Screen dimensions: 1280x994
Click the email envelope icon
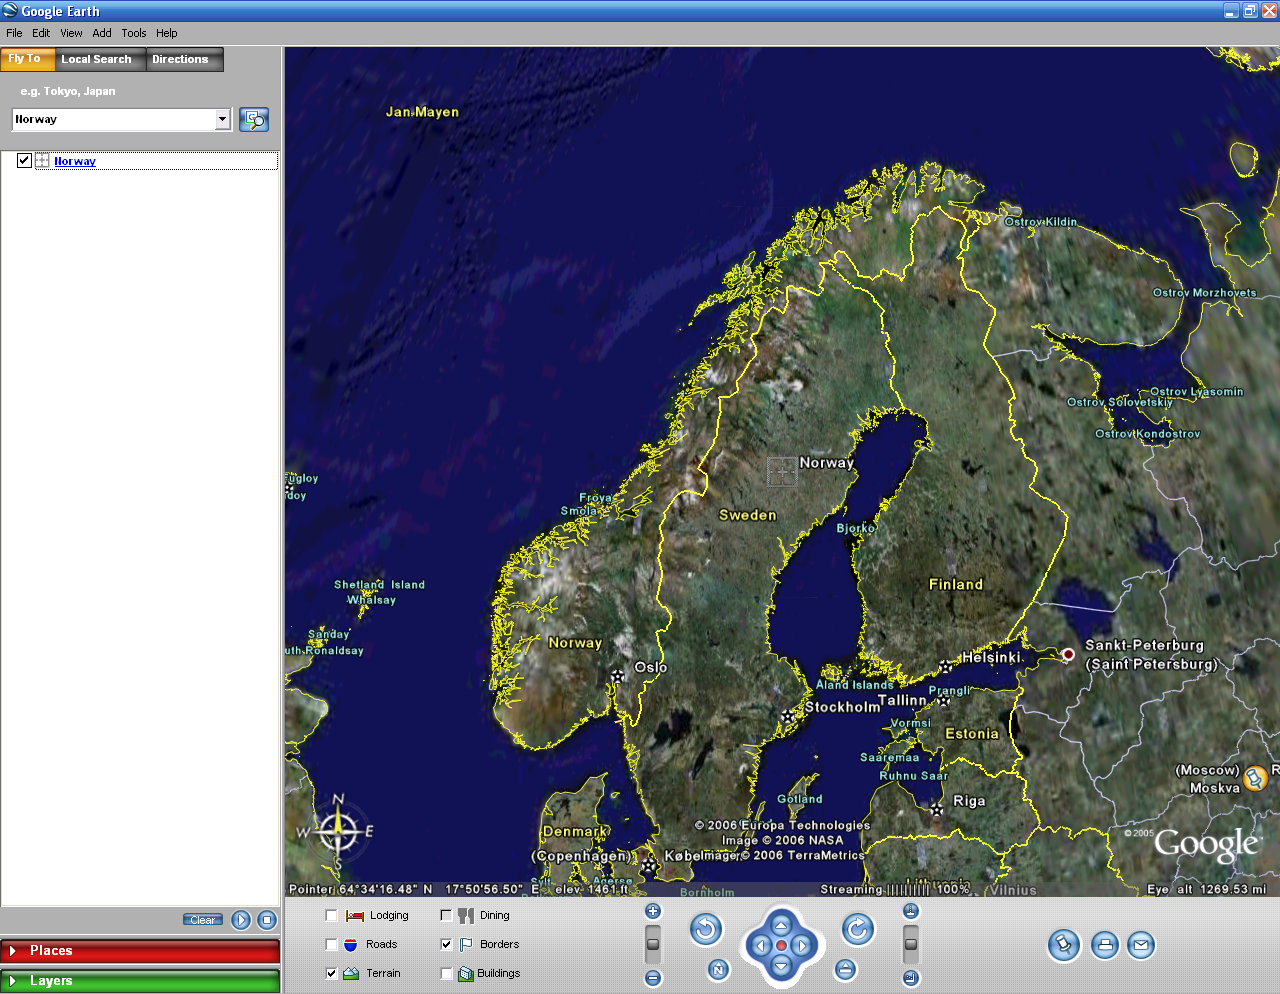pyautogui.click(x=1141, y=945)
